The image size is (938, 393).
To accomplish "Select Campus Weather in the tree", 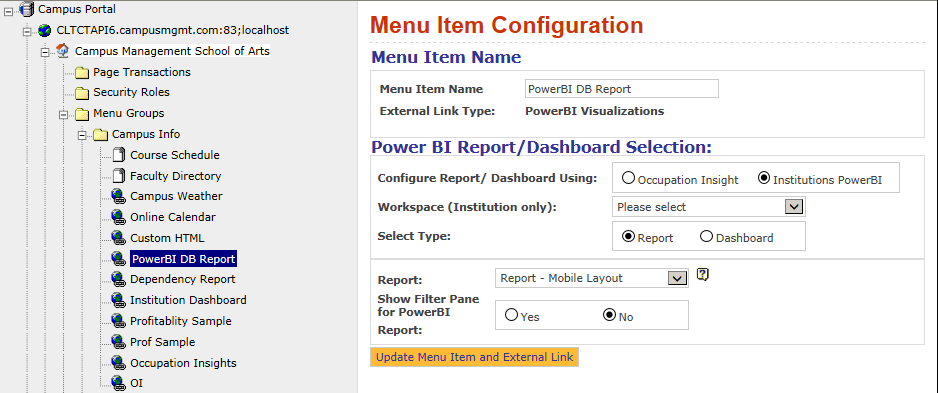I will point(176,196).
